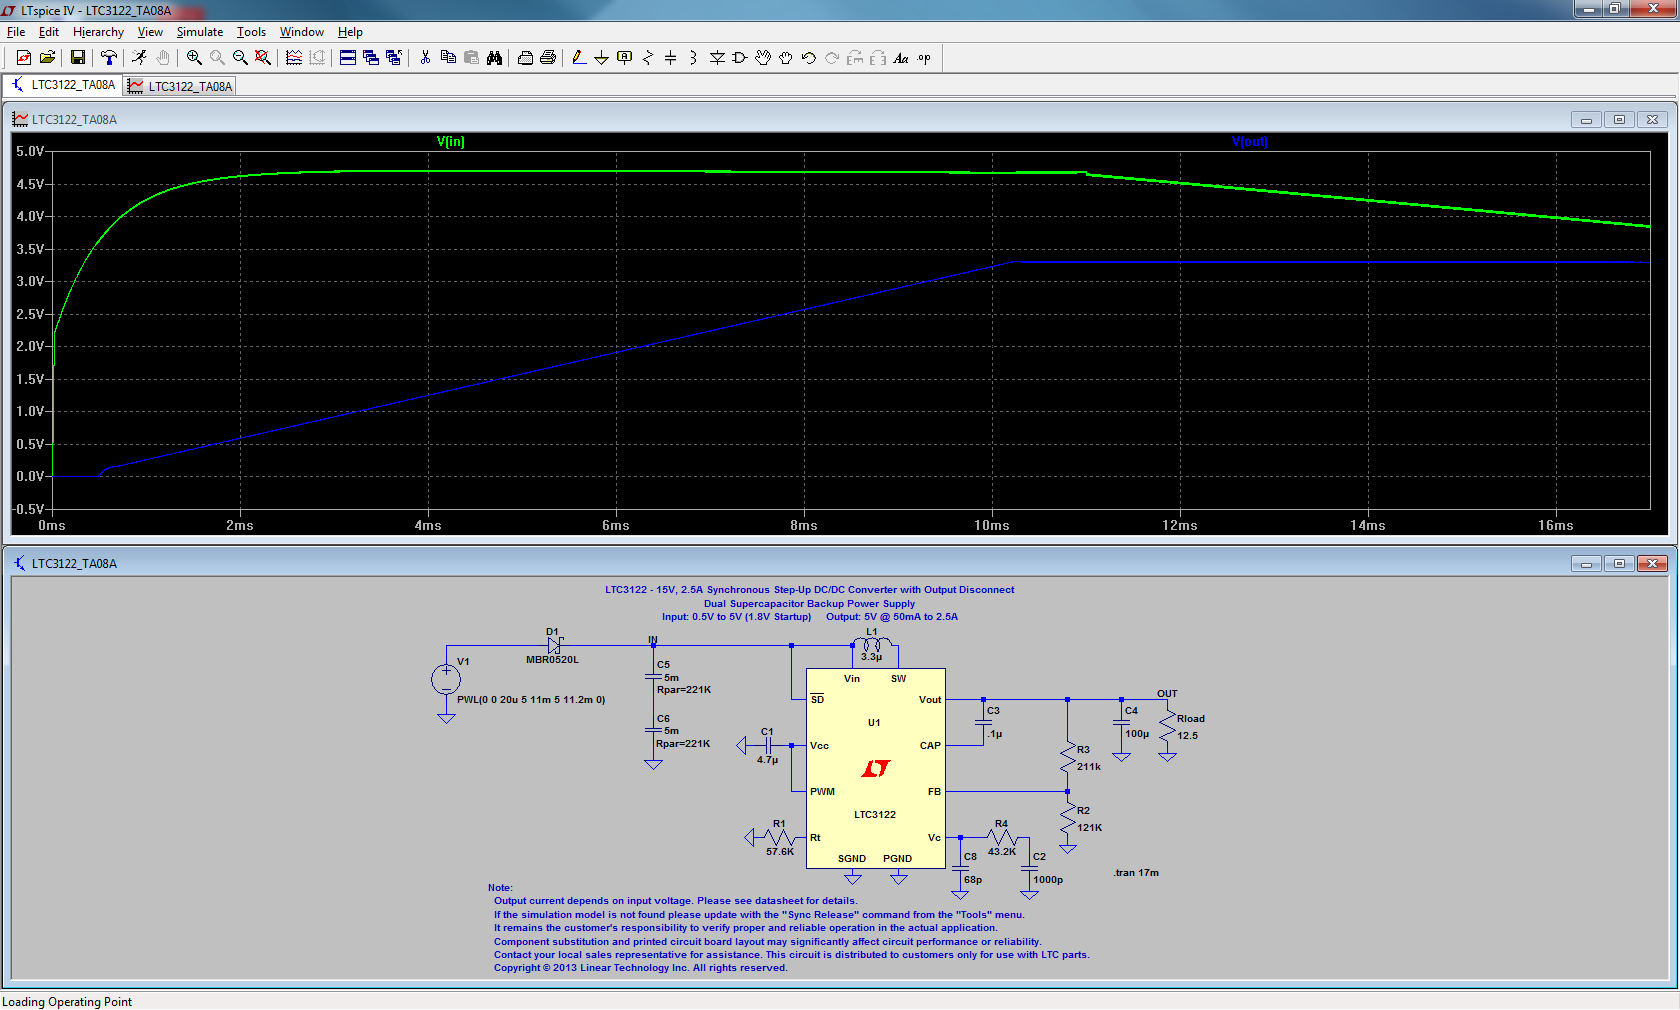Open the Help menu
The image size is (1680, 1010).
(x=350, y=32)
